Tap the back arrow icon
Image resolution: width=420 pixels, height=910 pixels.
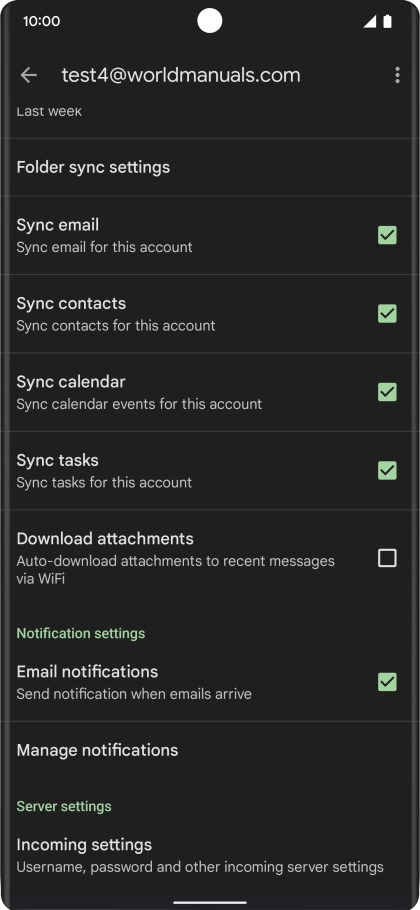click(28, 75)
